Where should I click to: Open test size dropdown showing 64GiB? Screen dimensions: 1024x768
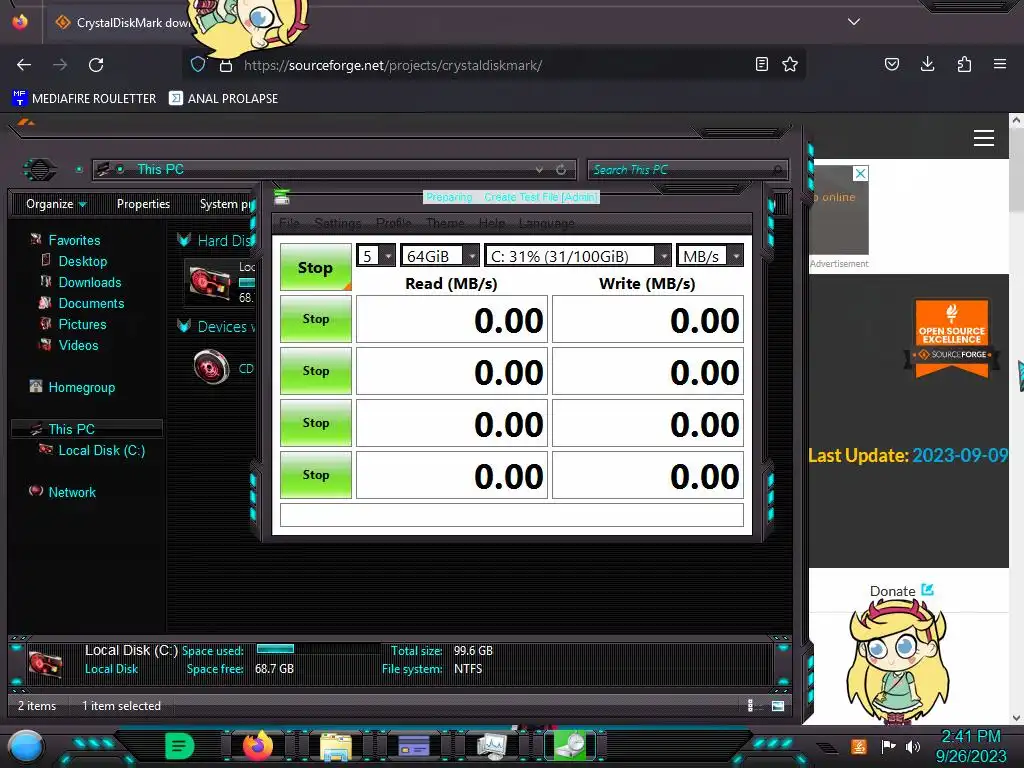(440, 255)
